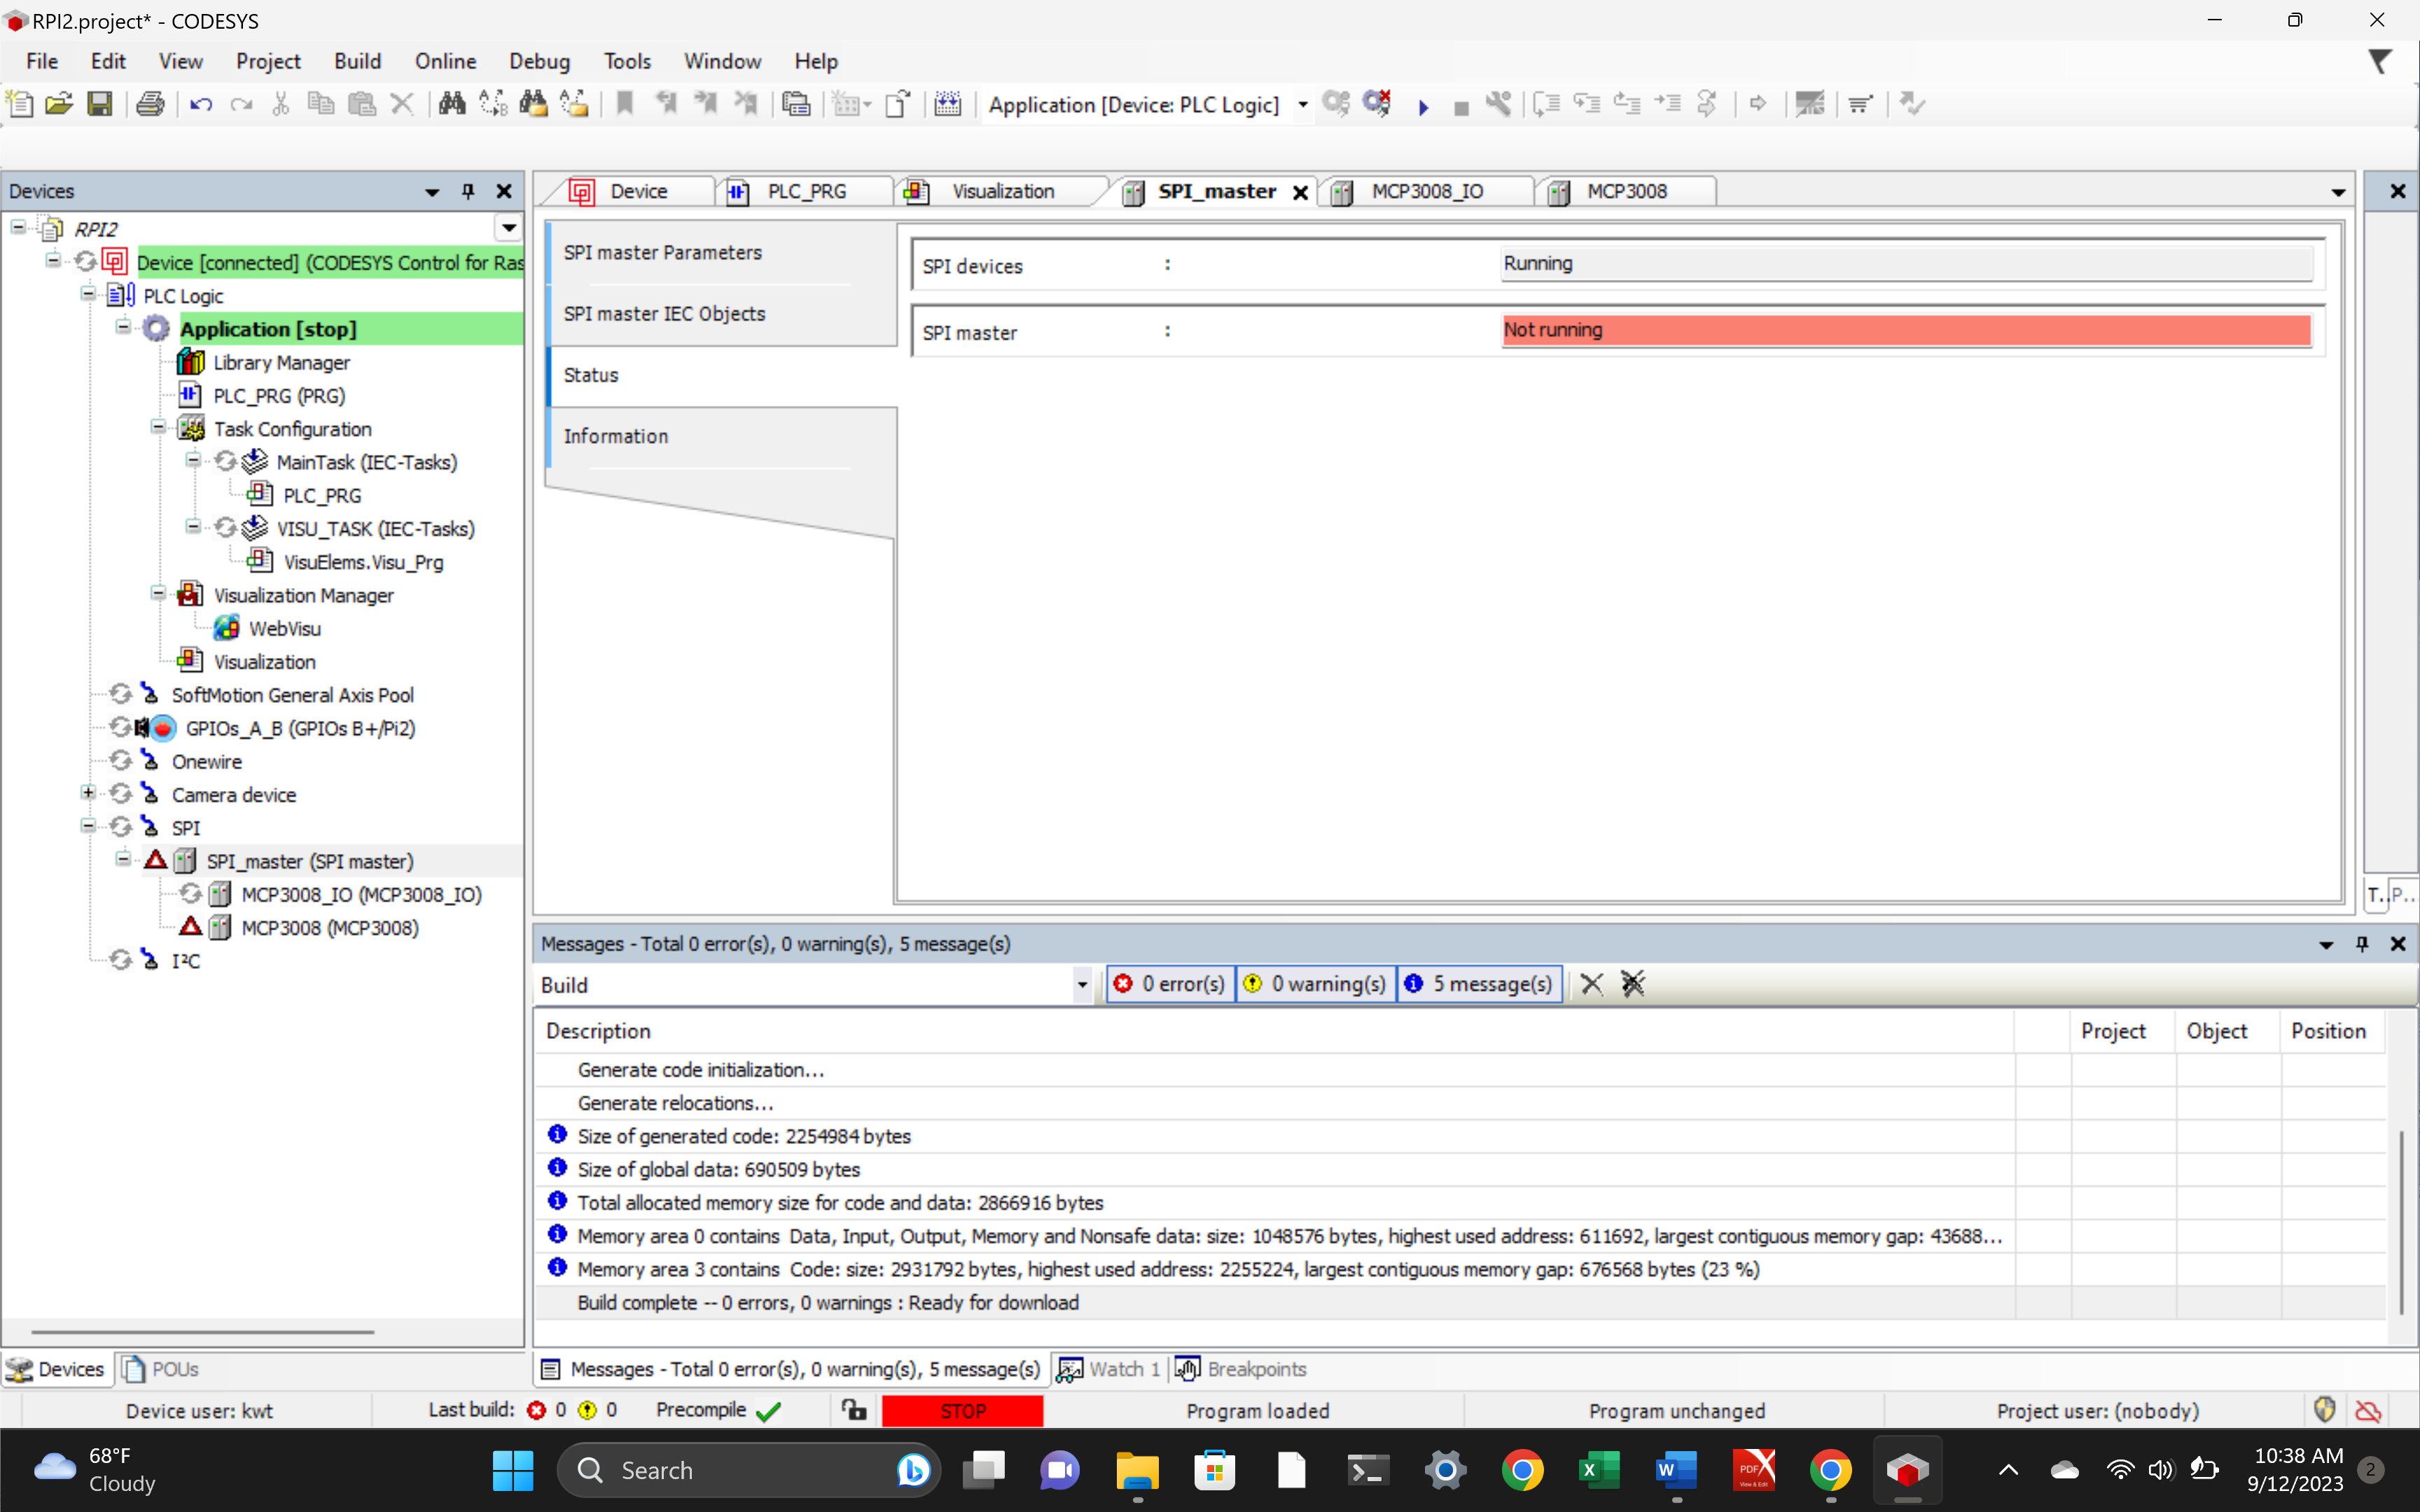Click the Build toolbar icon next to Application selector
This screenshot has width=2420, height=1512.
tap(947, 104)
